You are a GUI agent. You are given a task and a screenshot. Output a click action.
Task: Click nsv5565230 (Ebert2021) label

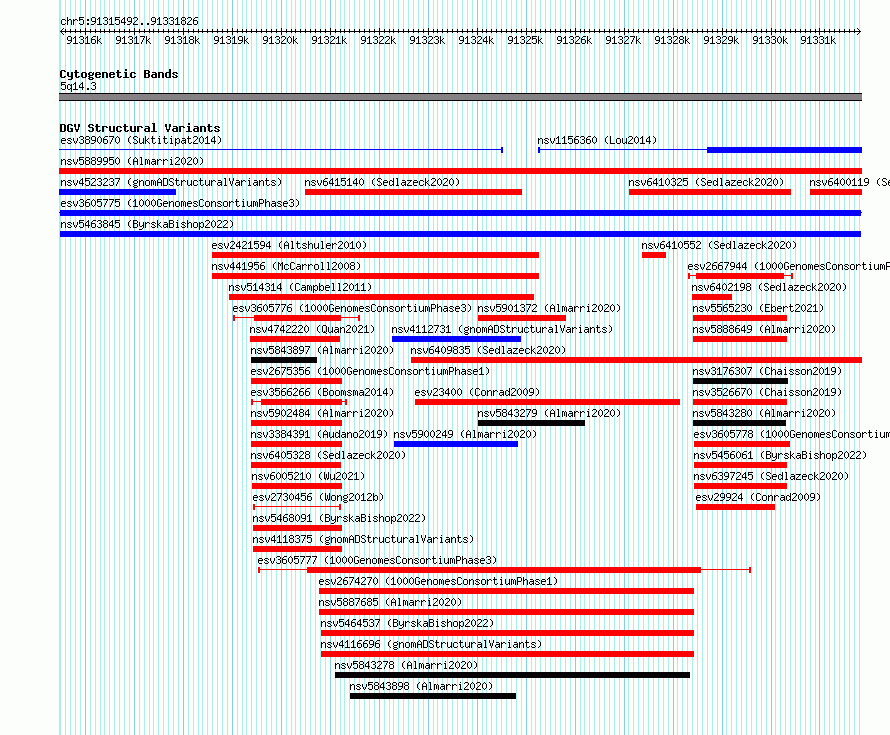click(x=758, y=308)
